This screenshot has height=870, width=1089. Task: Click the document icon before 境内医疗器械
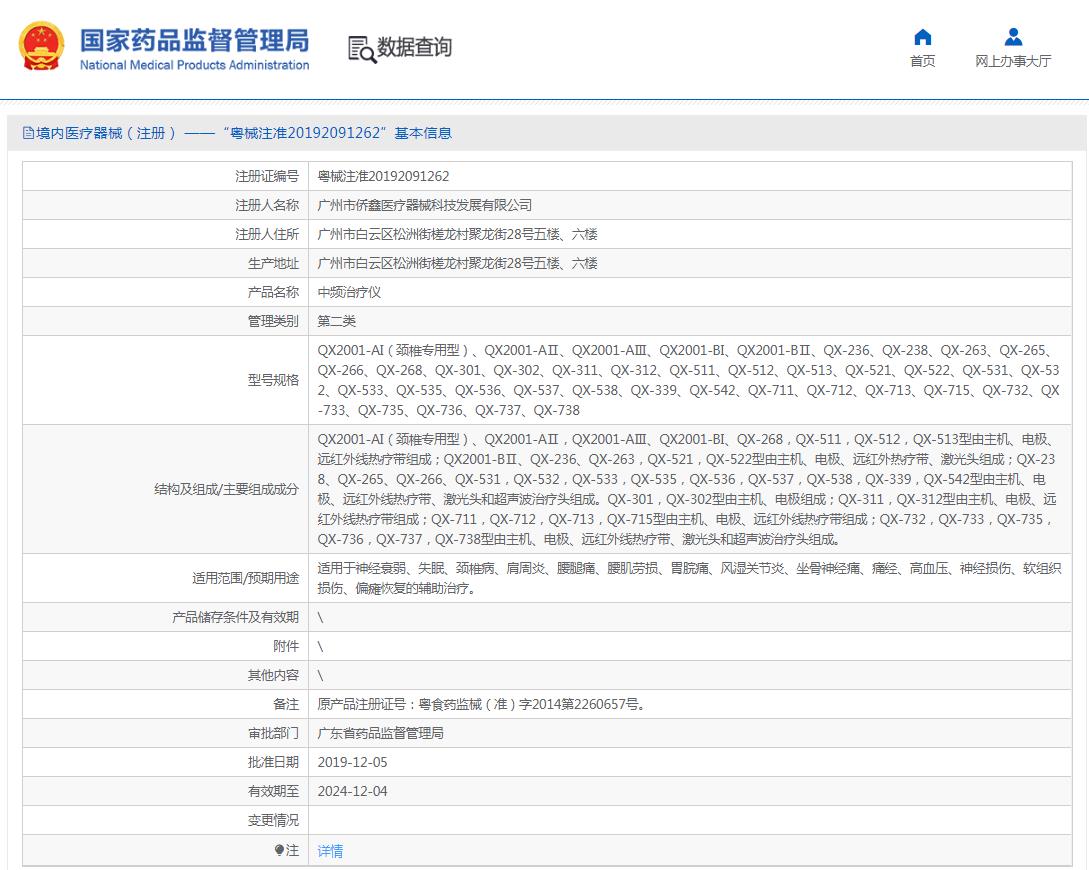tap(28, 133)
